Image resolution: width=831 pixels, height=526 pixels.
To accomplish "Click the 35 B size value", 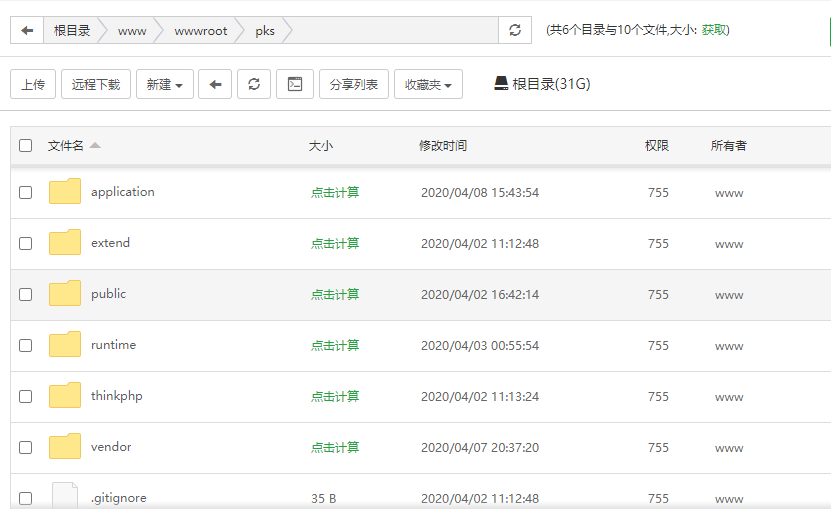I will 324,498.
